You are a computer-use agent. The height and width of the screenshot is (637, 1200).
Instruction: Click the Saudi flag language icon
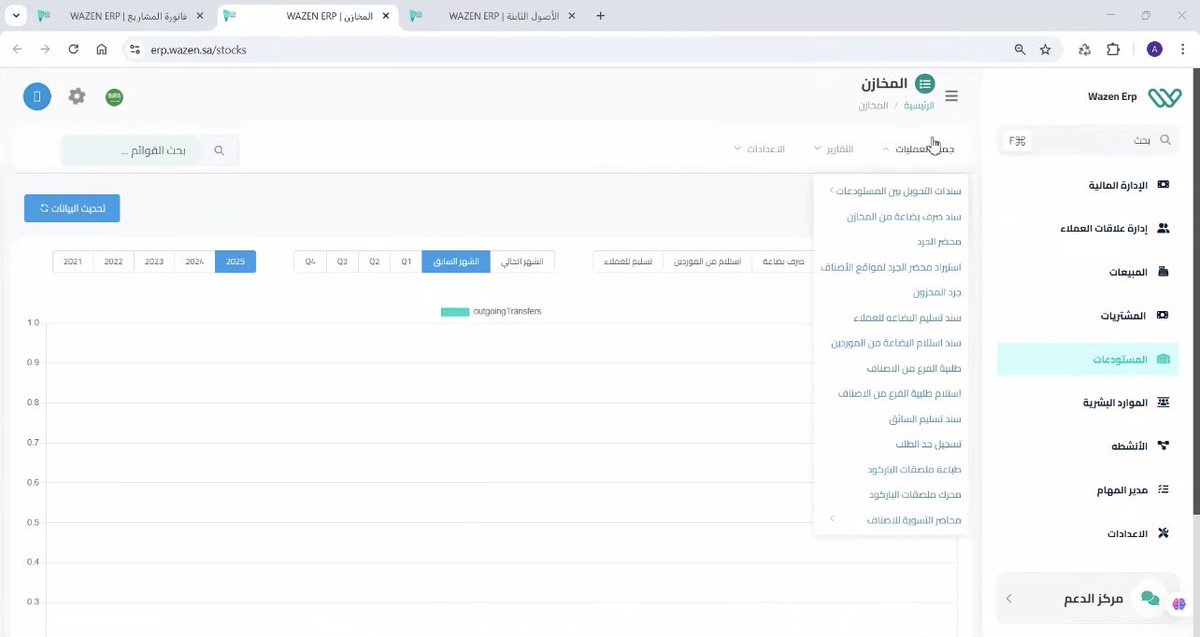point(114,97)
